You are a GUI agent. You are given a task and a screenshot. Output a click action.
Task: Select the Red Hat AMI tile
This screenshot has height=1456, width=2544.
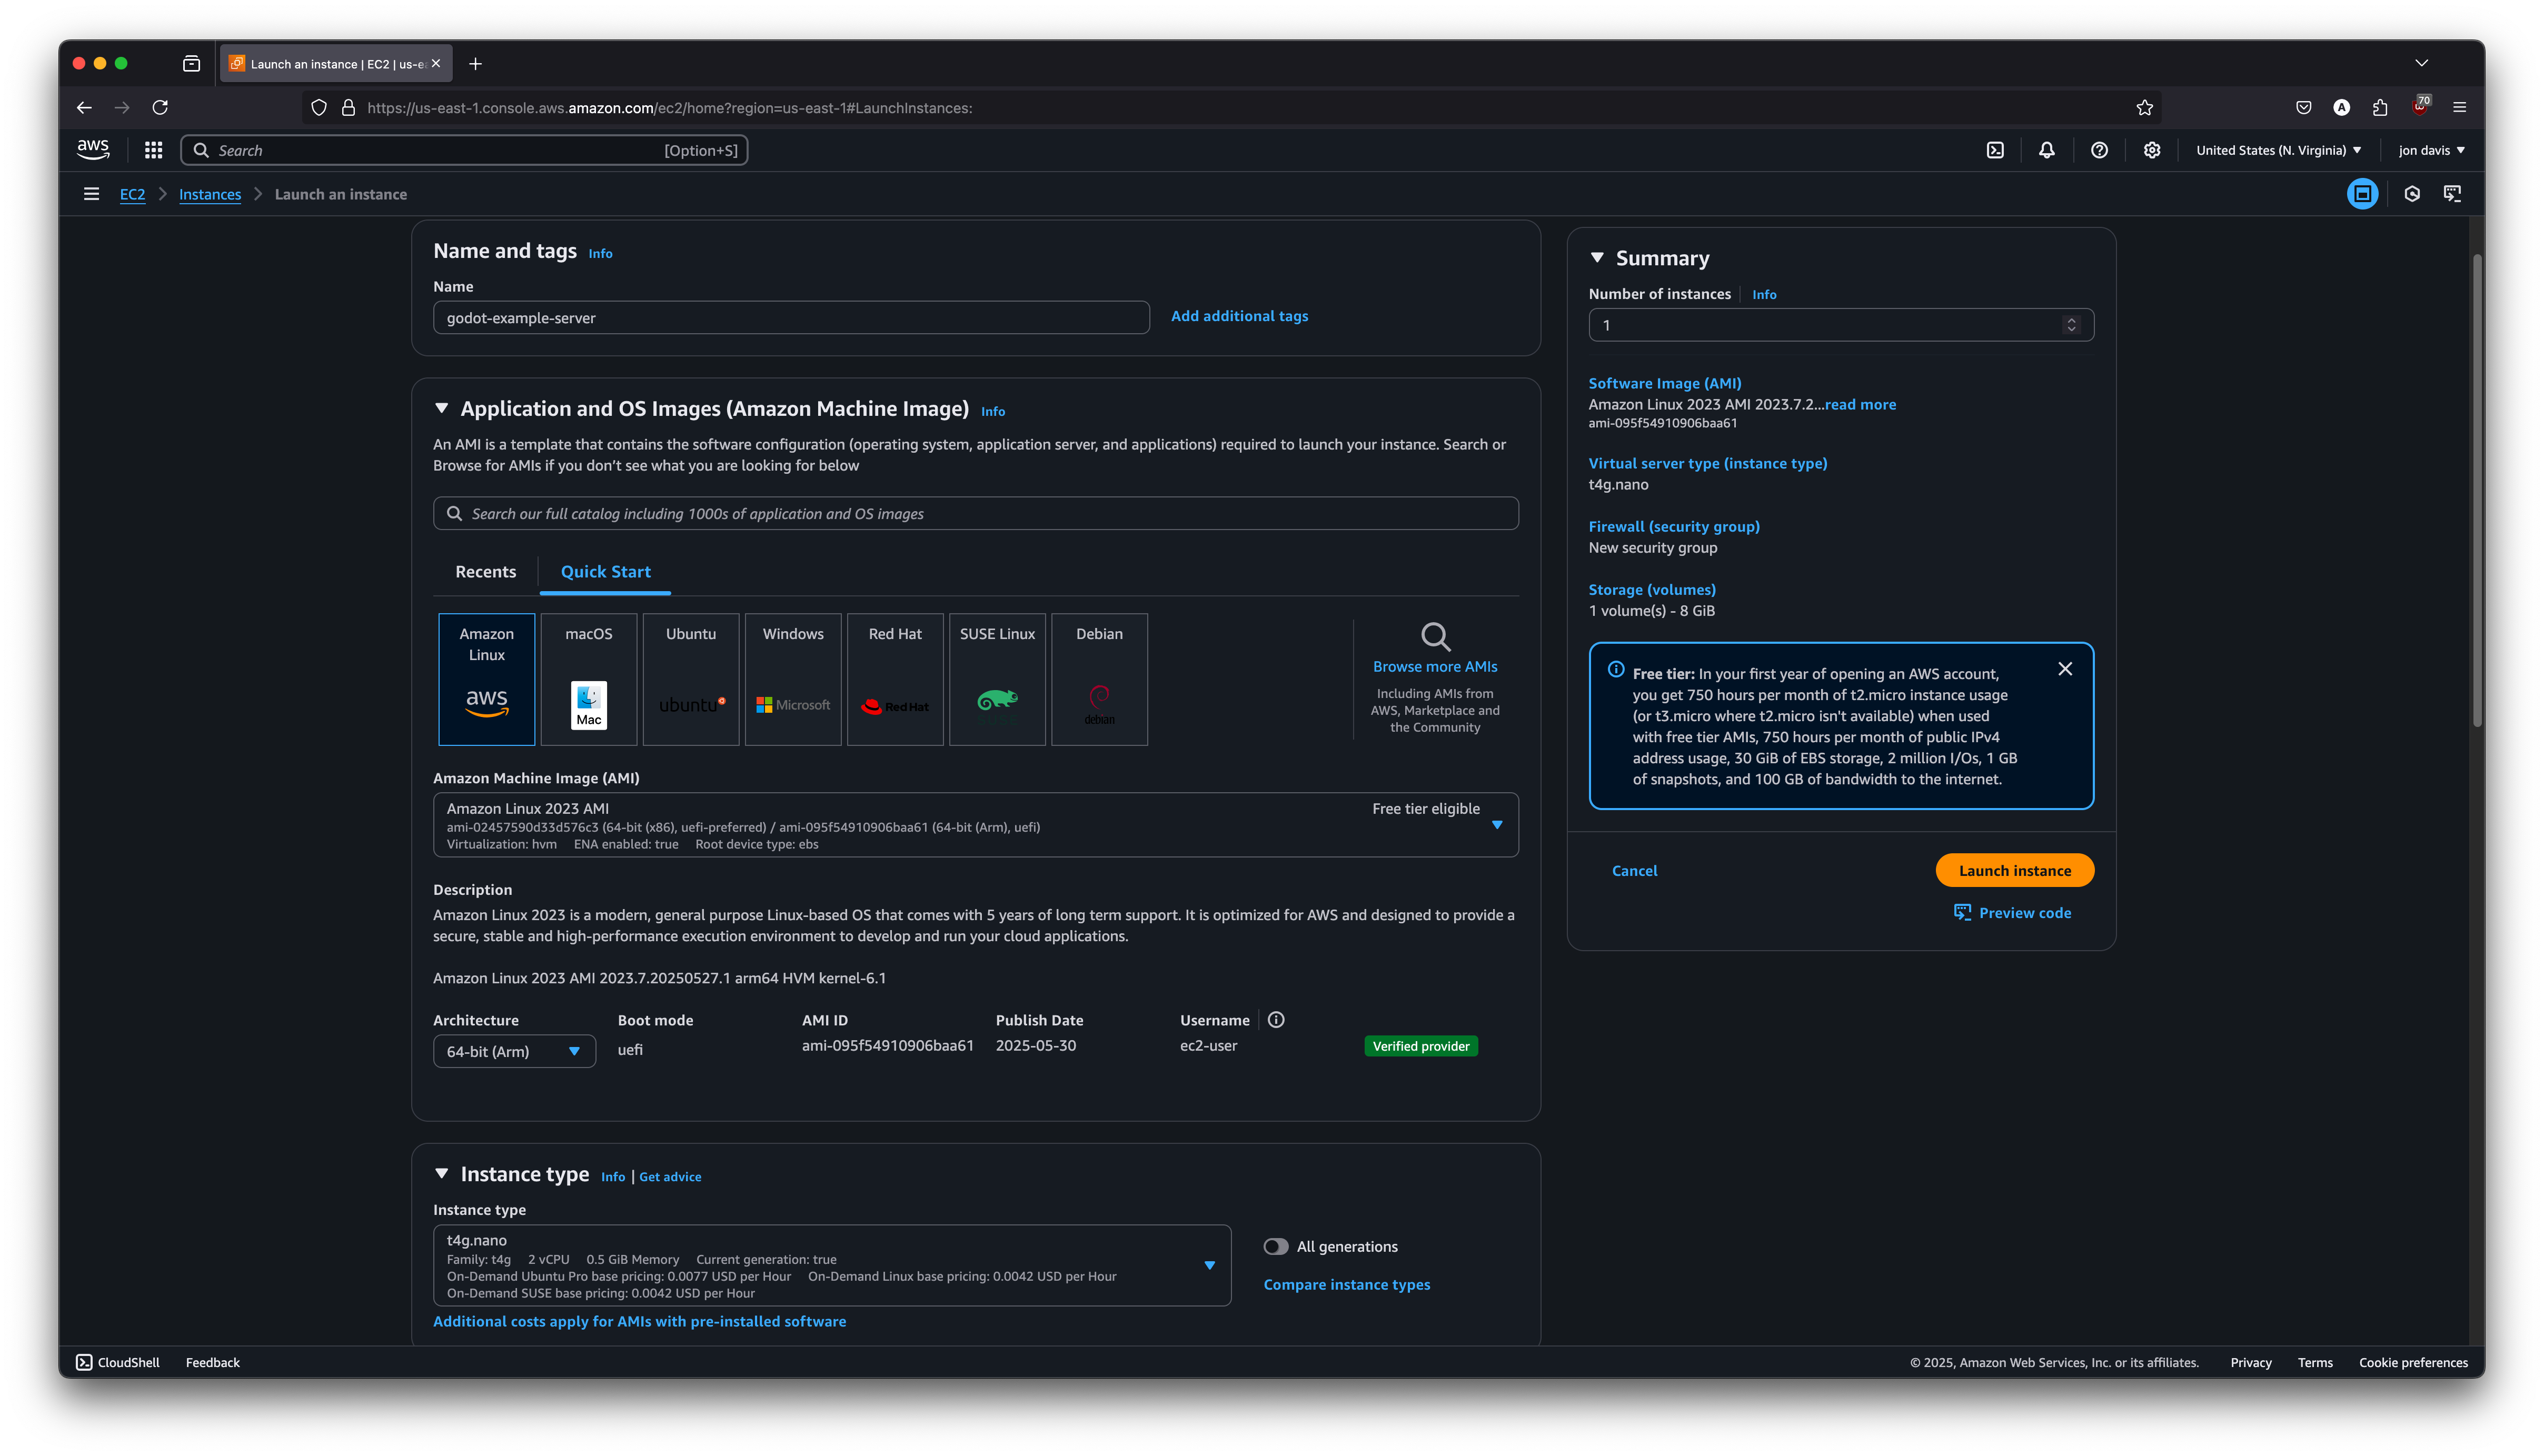coord(895,679)
